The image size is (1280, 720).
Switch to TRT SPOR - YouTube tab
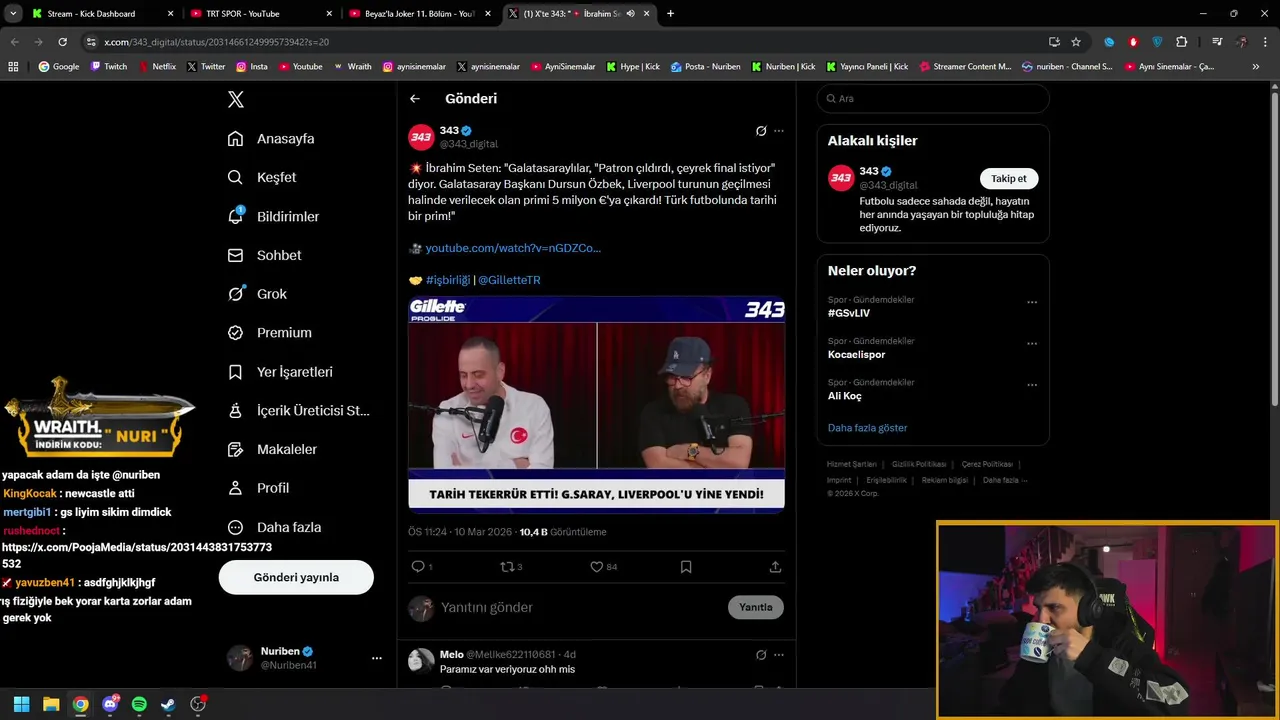tap(259, 14)
